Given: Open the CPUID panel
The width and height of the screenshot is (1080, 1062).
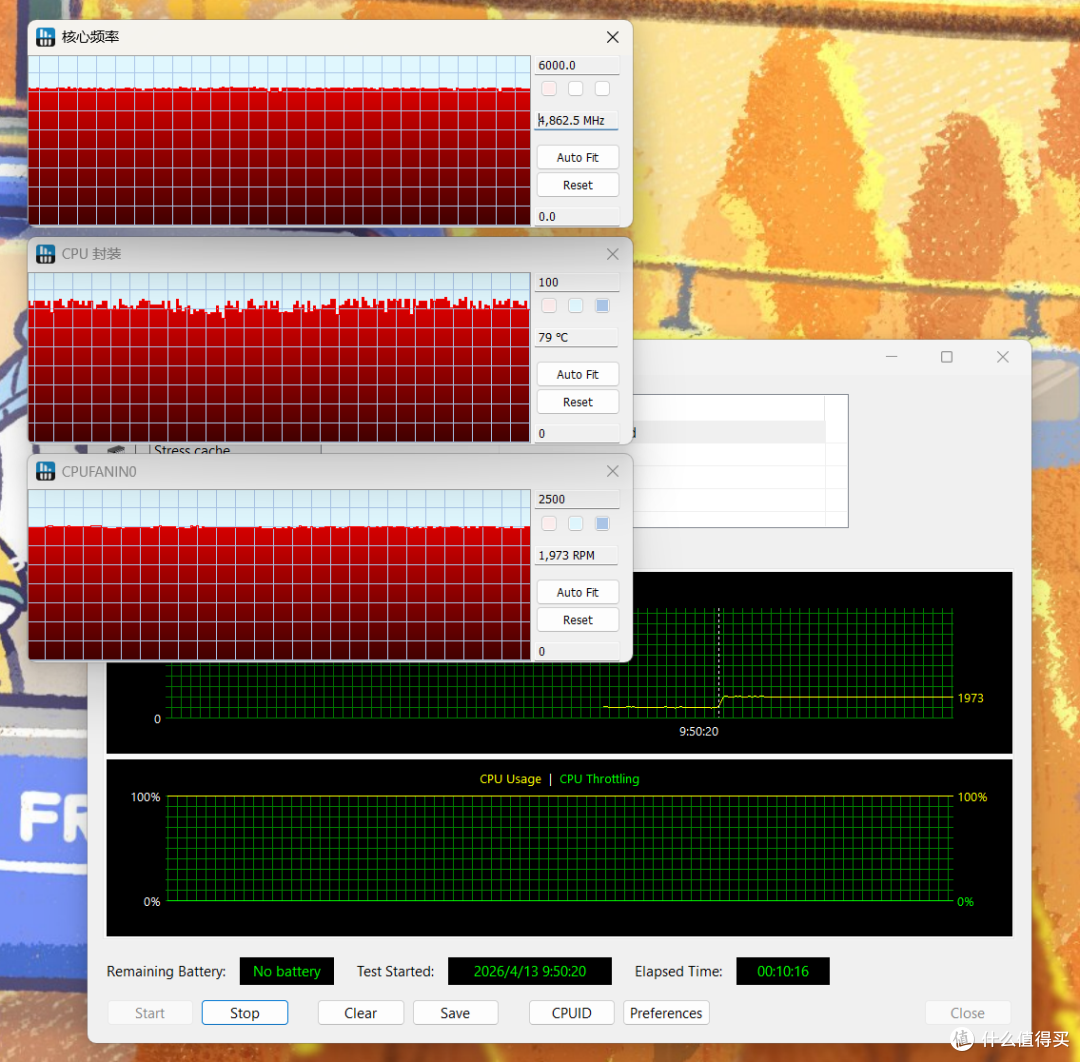Looking at the screenshot, I should tap(572, 1013).
